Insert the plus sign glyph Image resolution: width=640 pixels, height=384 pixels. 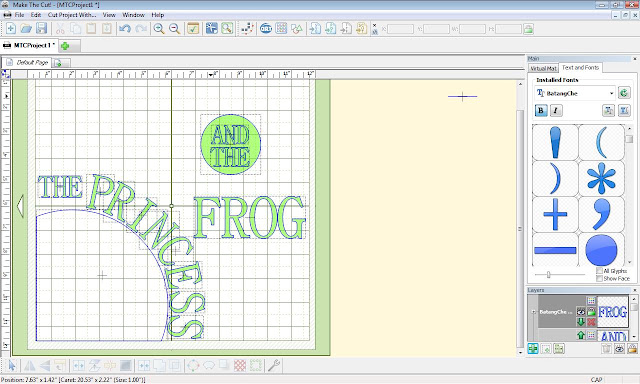click(555, 214)
